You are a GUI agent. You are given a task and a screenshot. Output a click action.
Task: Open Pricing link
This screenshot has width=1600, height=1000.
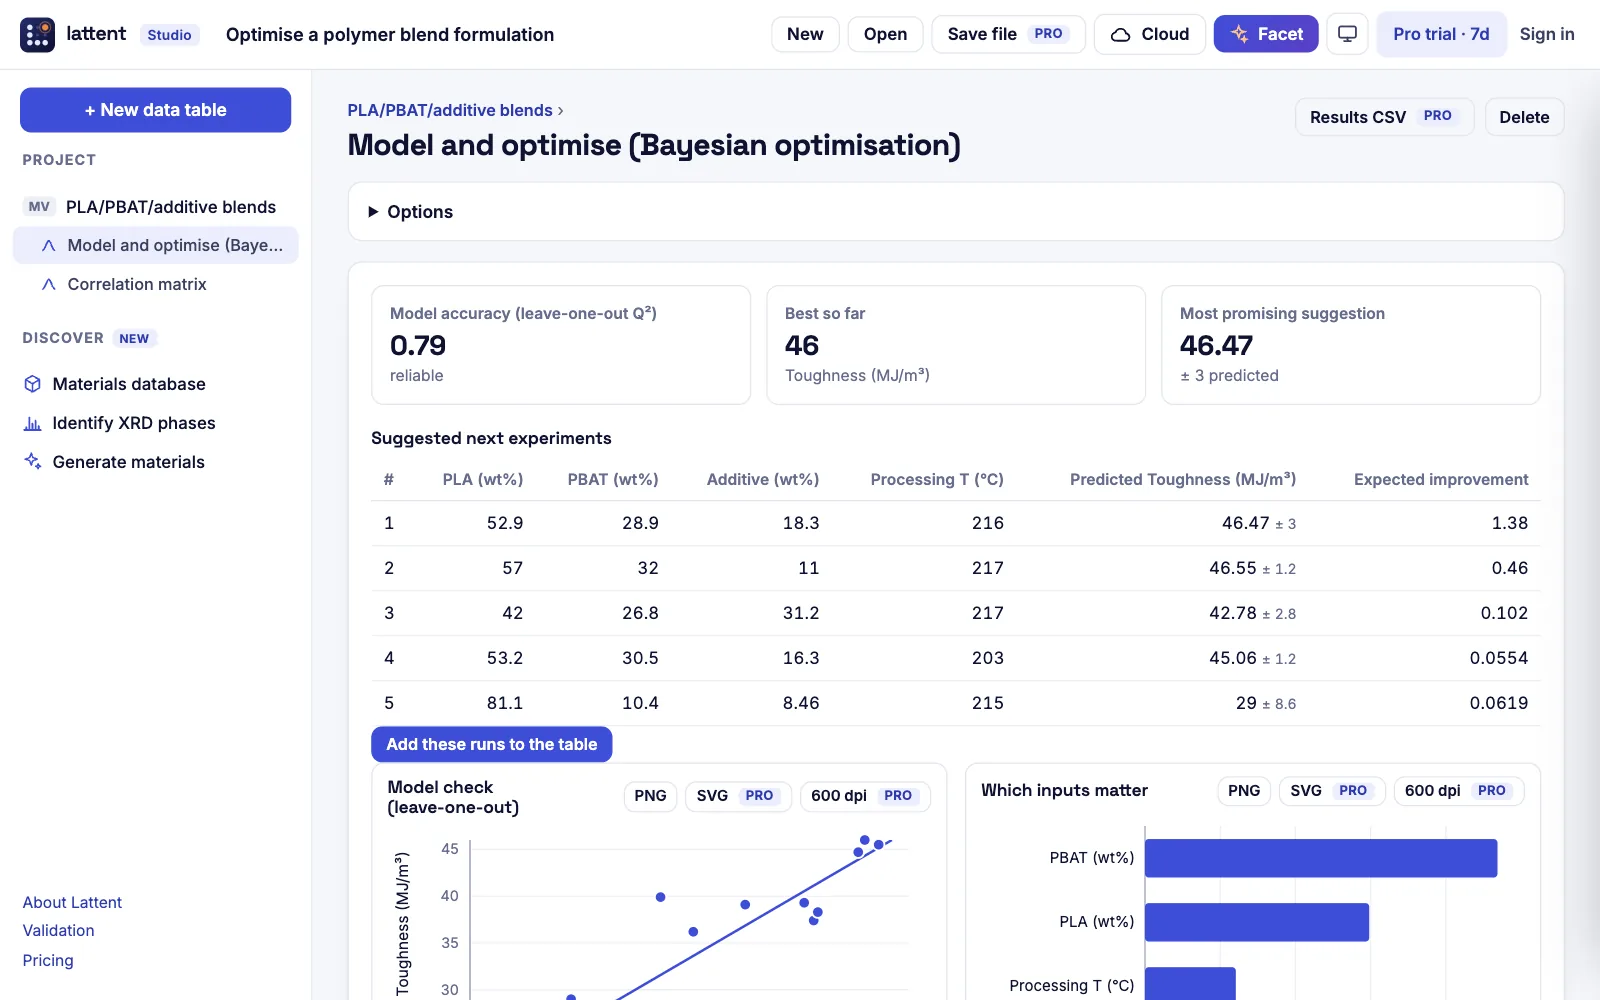pyautogui.click(x=48, y=960)
